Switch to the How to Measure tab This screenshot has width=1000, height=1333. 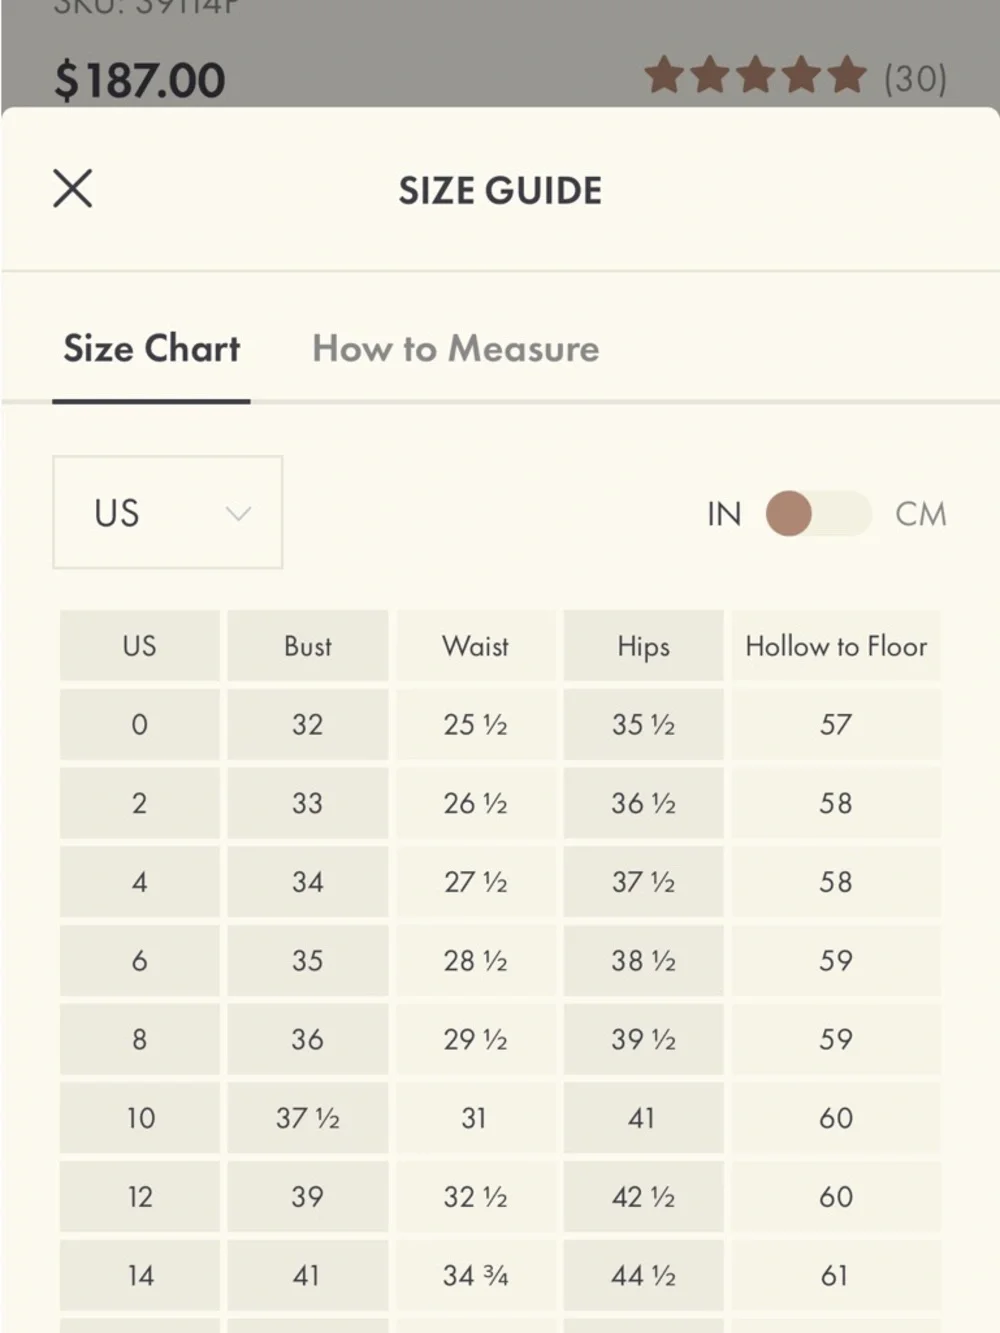(x=456, y=348)
